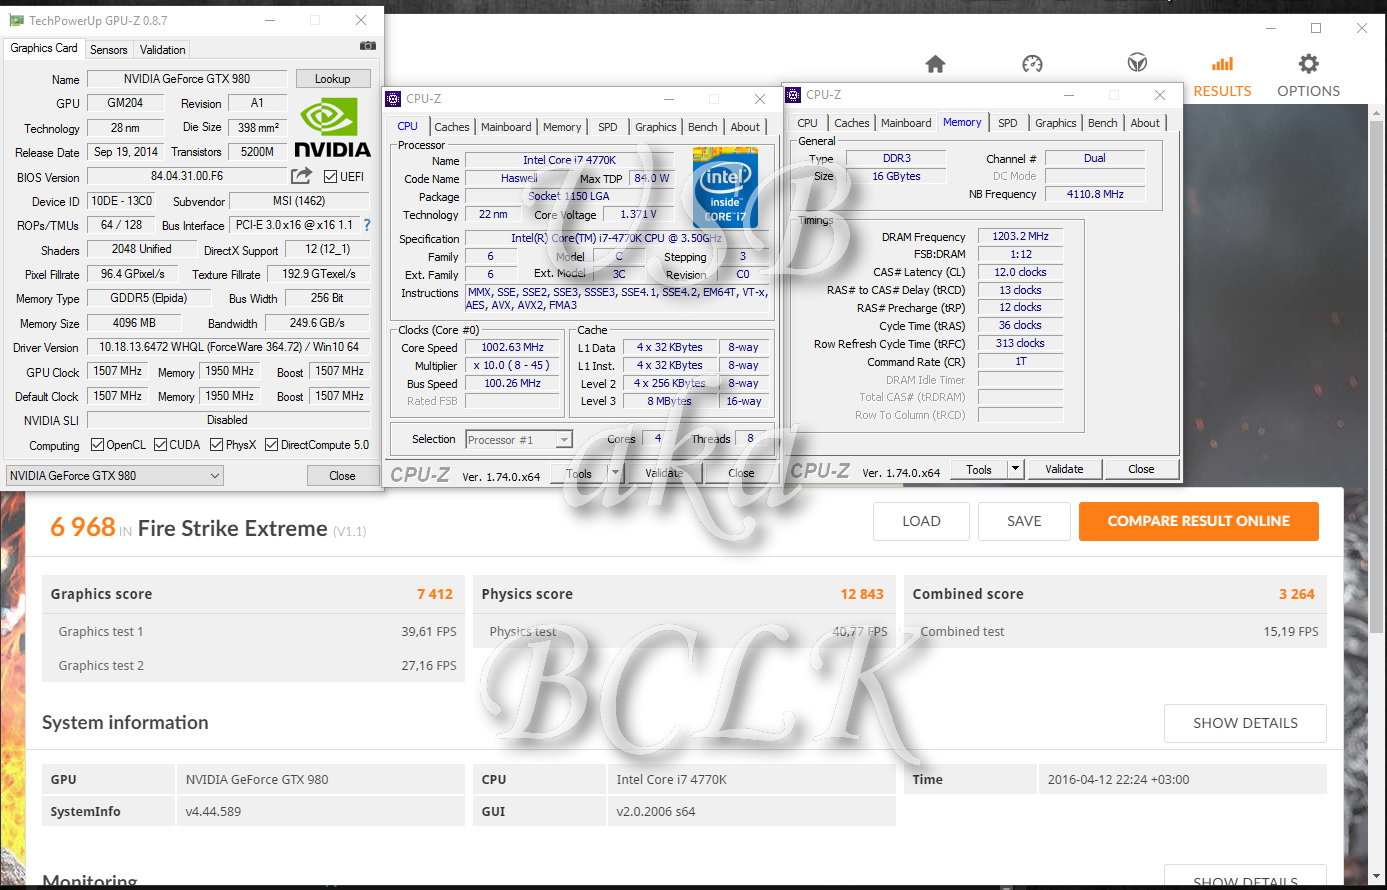The image size is (1387, 890).
Task: Open About tab in CPU-Z memory window
Action: click(x=1146, y=123)
